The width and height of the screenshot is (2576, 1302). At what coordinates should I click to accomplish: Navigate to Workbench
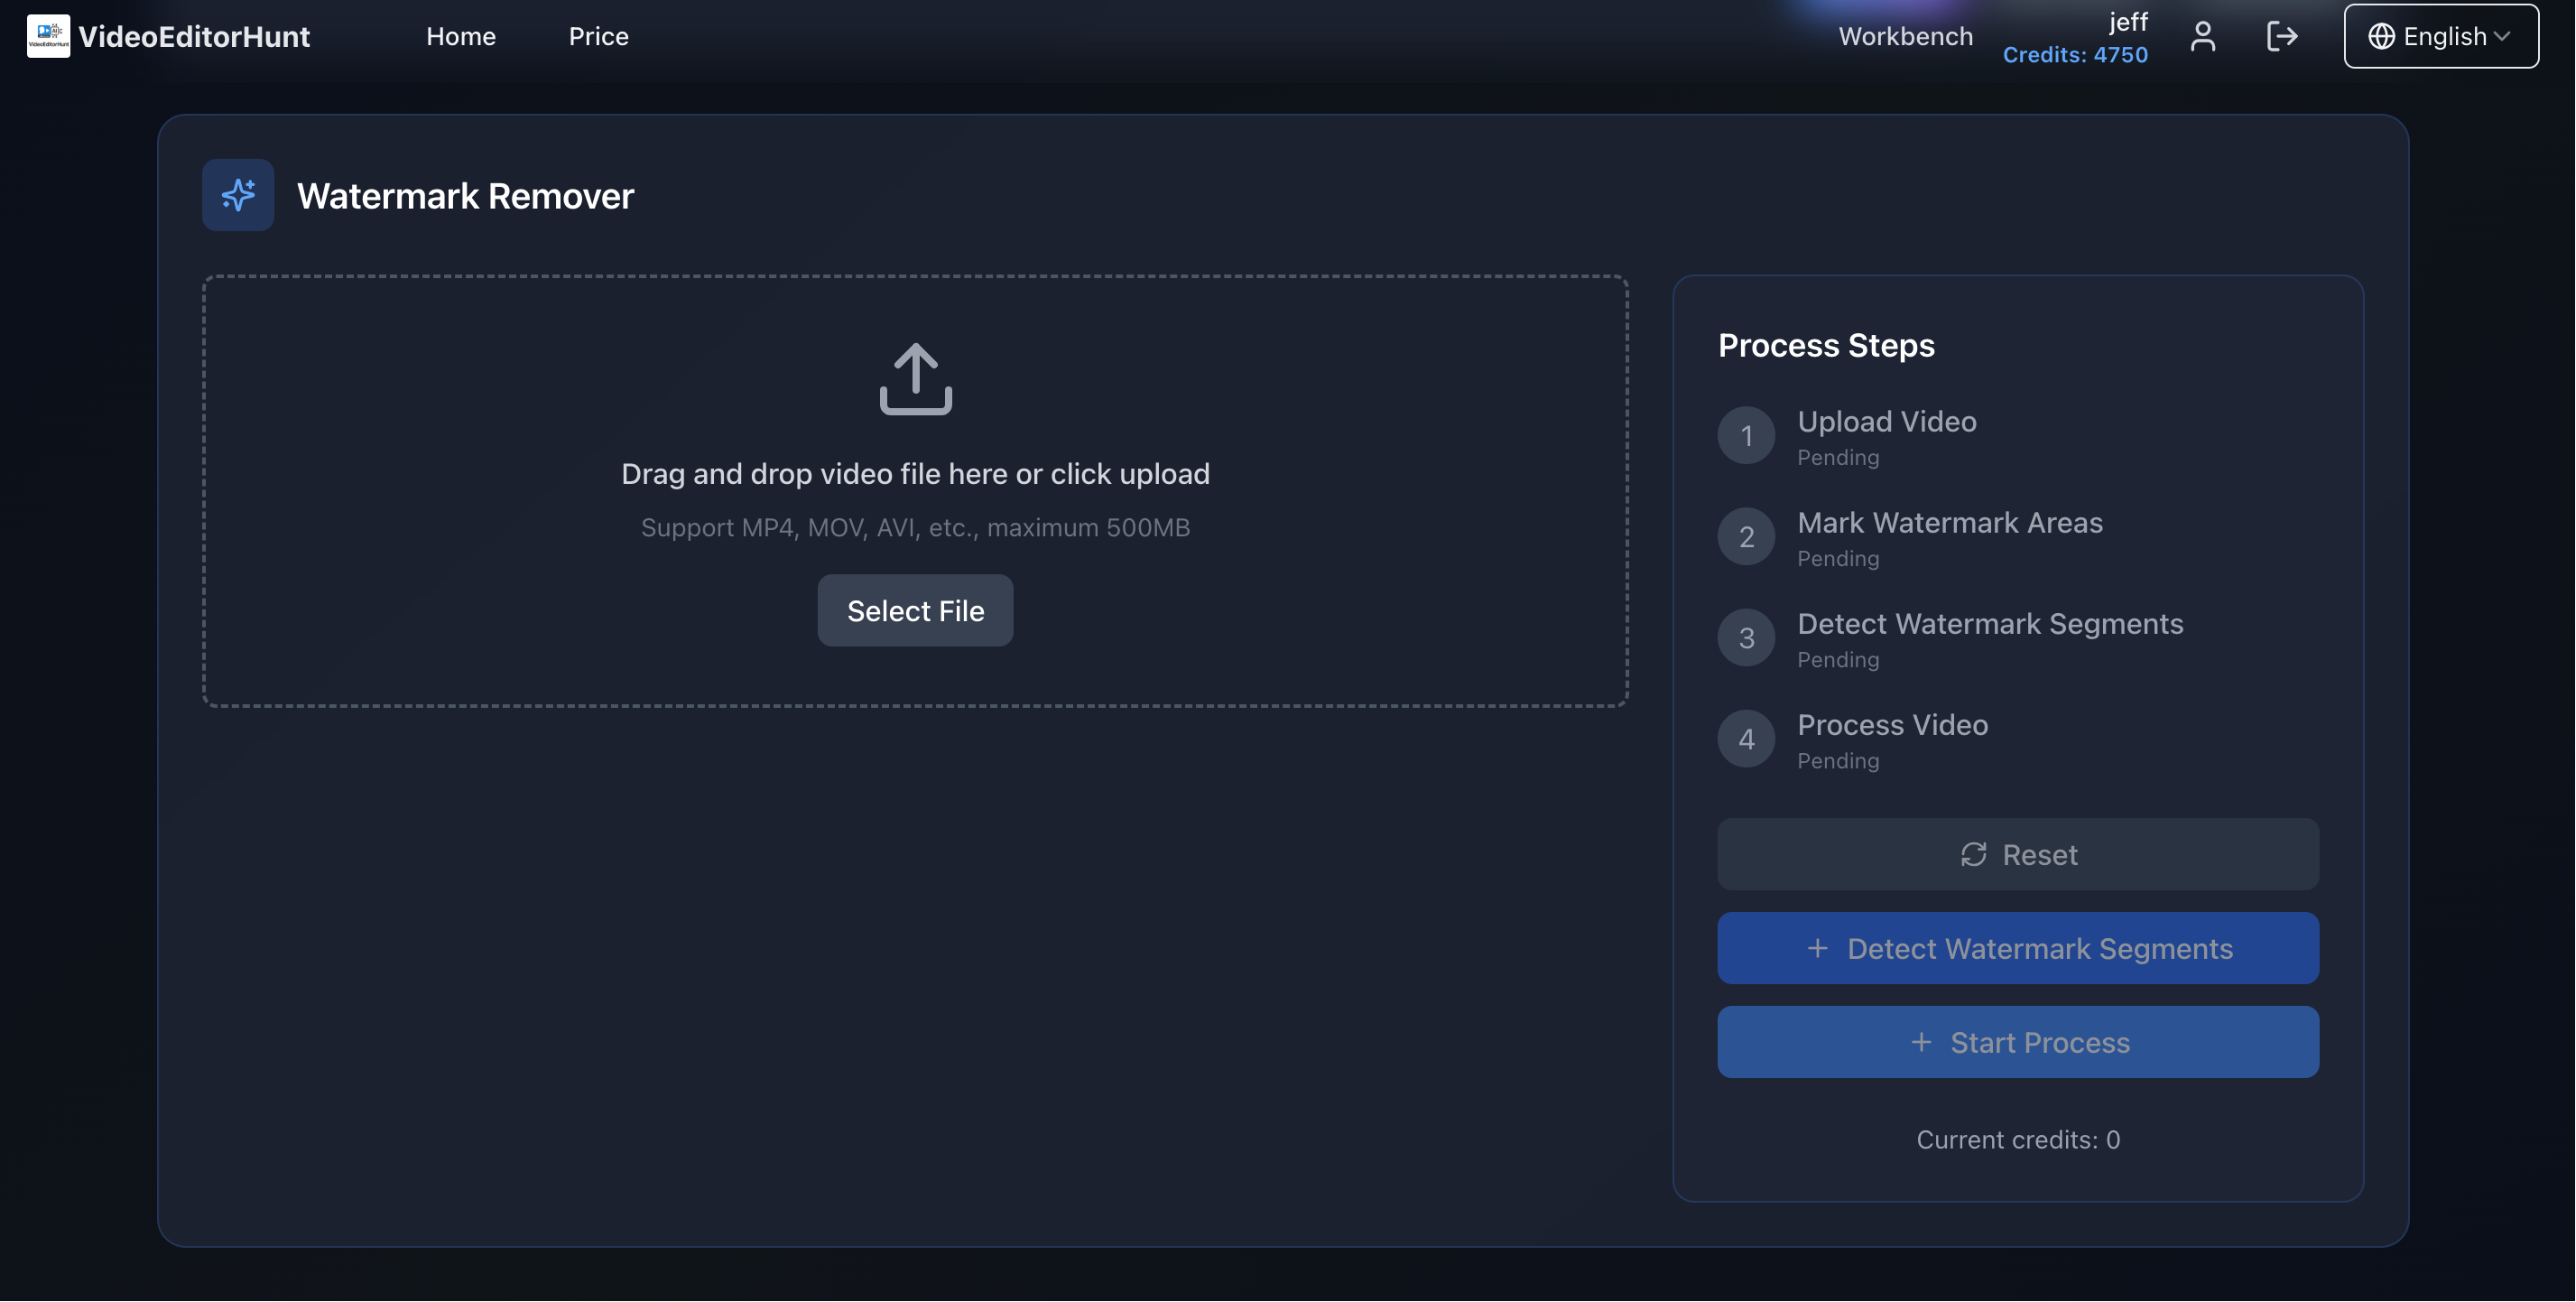tap(1906, 36)
